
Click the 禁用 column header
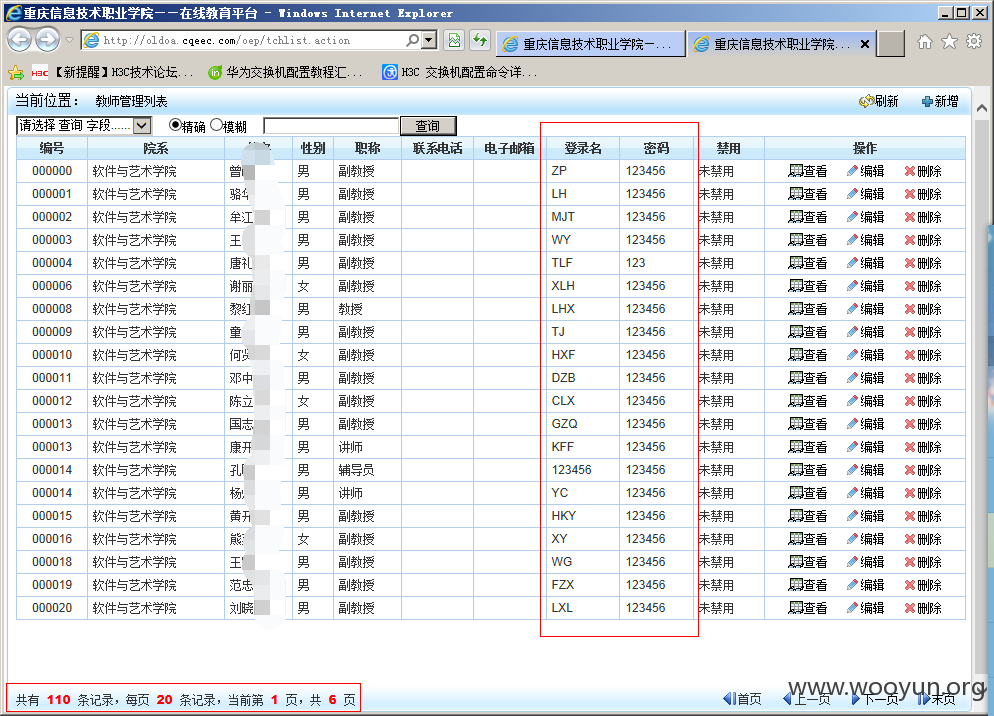(728, 148)
